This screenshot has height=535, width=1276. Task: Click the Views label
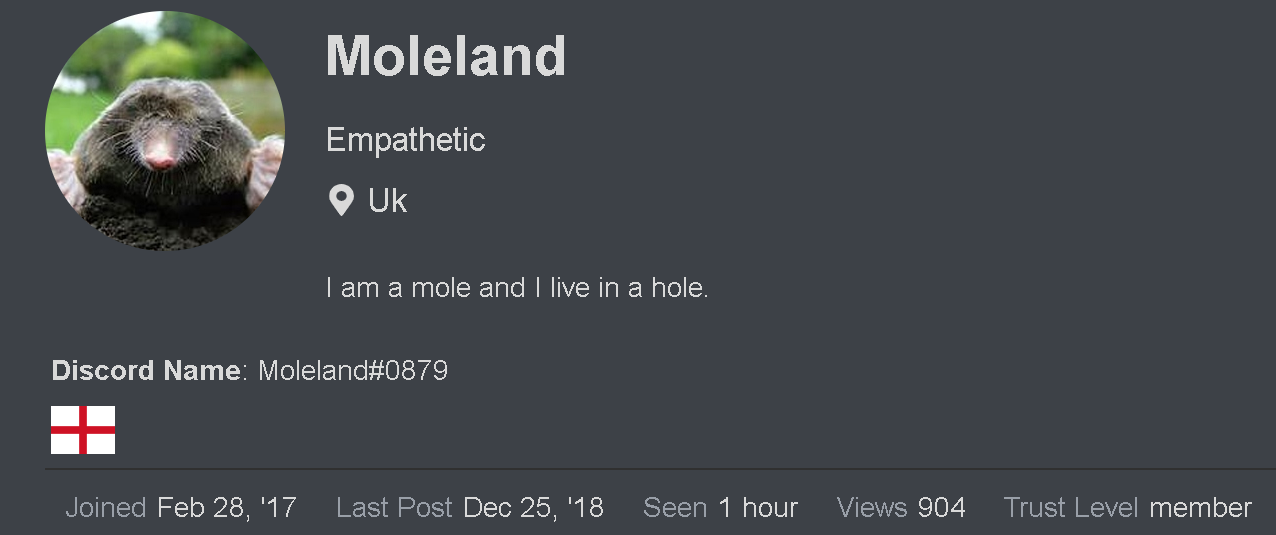tap(872, 508)
